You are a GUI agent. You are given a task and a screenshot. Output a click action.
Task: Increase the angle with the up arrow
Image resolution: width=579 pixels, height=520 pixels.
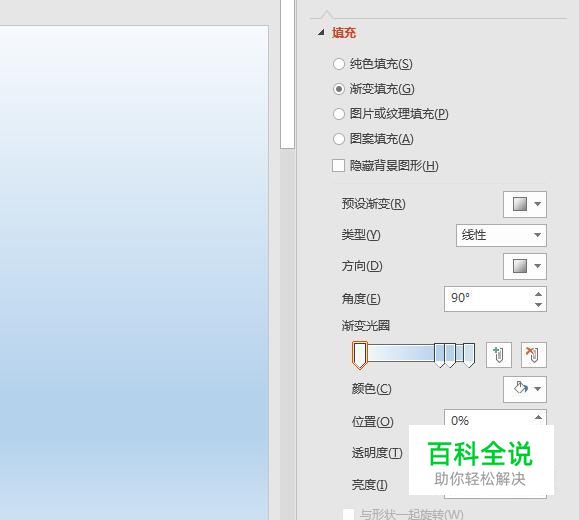coord(538,294)
